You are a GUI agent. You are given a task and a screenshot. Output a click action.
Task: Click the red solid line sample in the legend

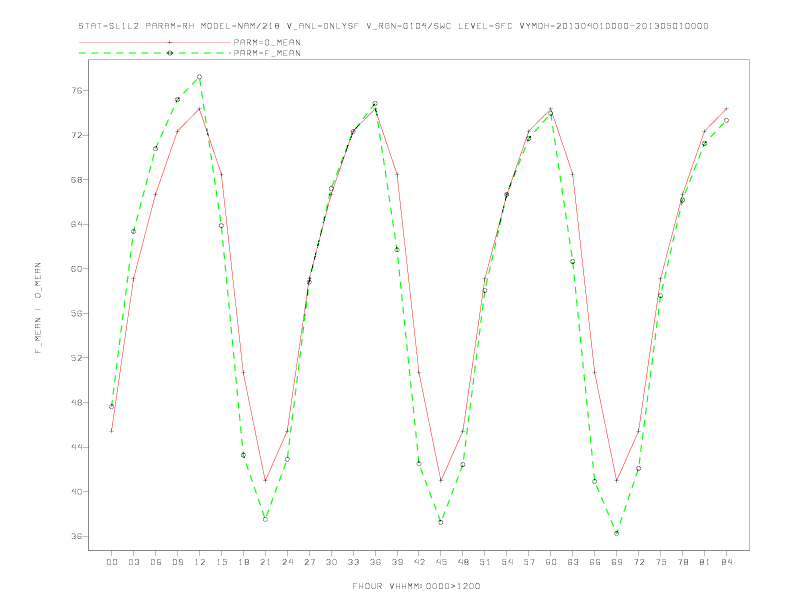(x=155, y=42)
